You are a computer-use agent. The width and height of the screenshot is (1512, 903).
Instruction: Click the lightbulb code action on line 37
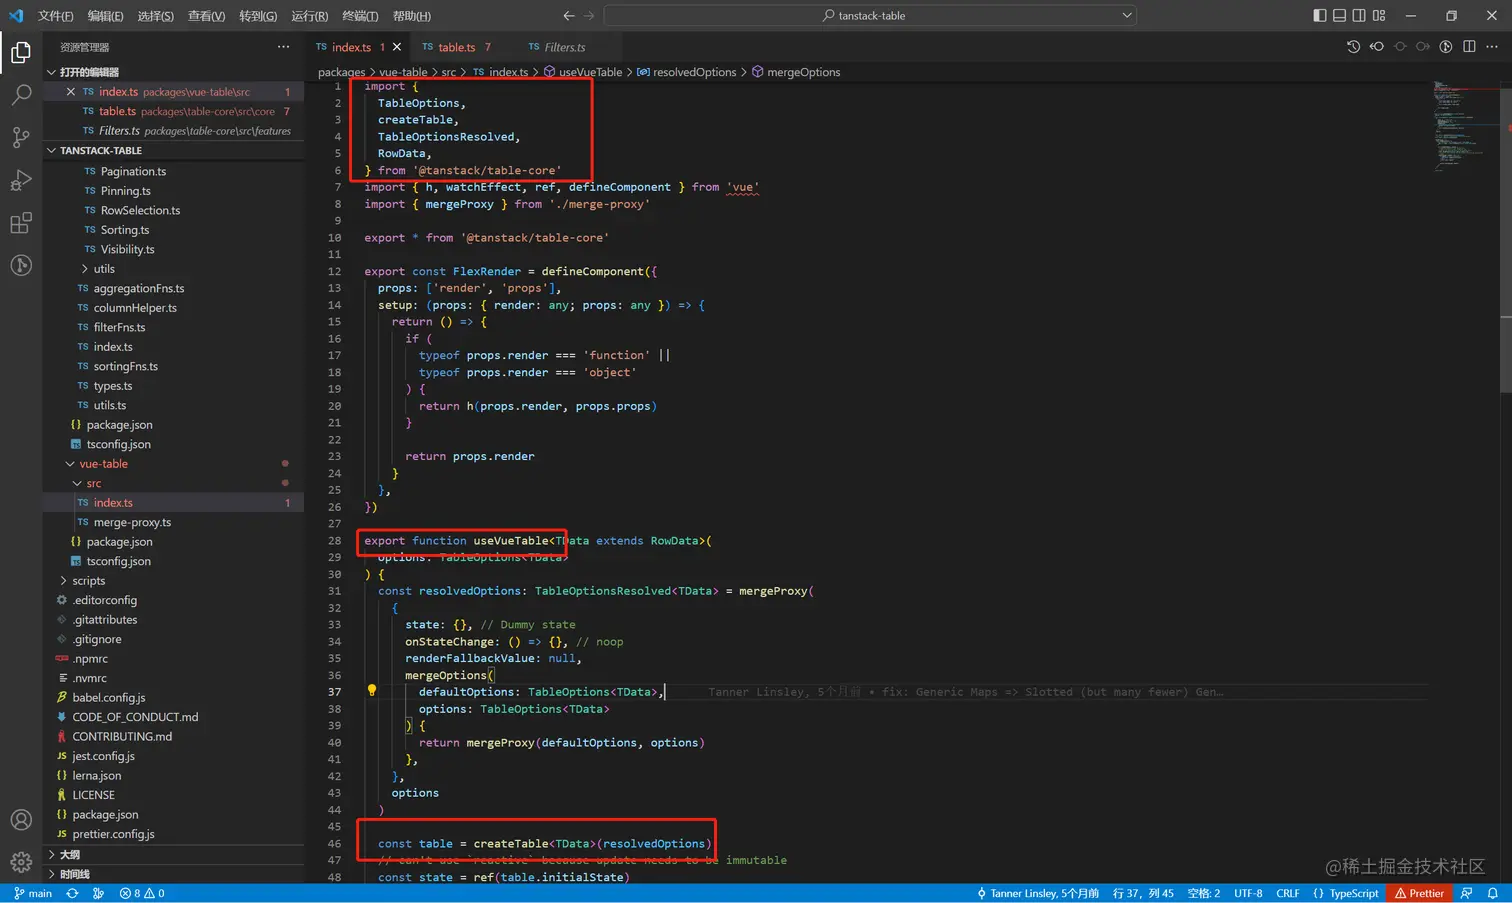[x=372, y=690]
